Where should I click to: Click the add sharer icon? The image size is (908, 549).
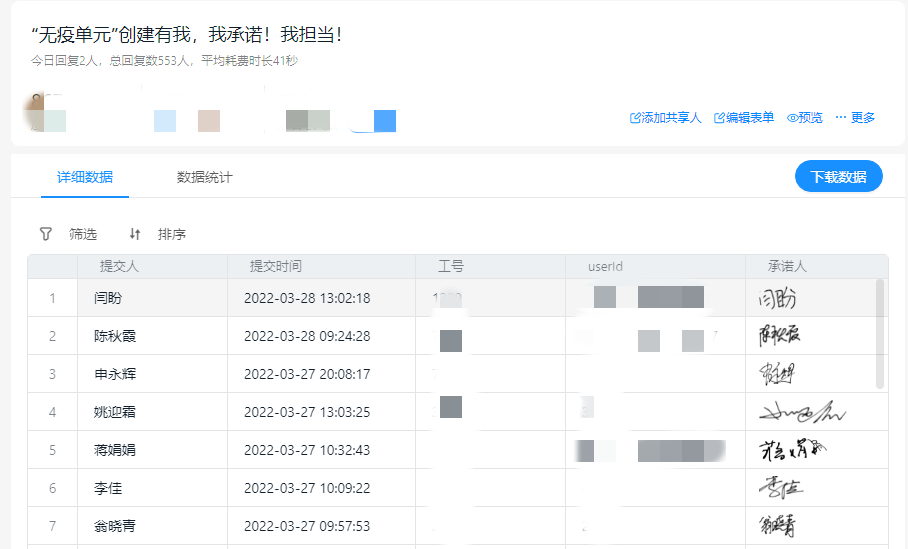[635, 118]
